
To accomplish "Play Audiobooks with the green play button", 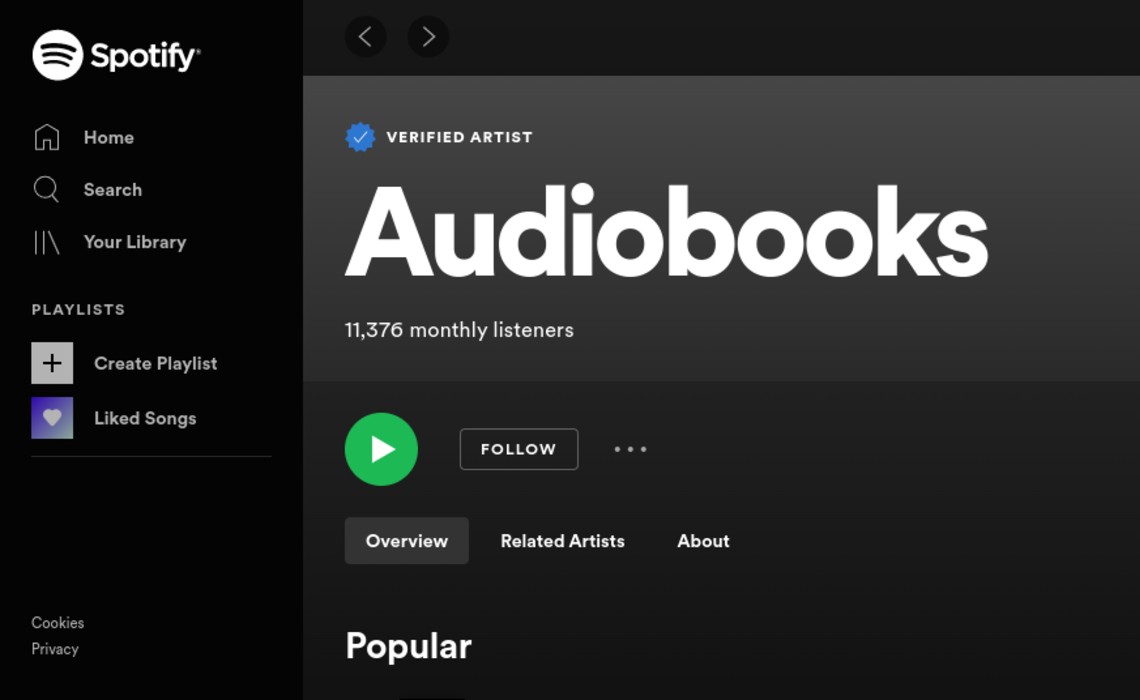I will [381, 449].
